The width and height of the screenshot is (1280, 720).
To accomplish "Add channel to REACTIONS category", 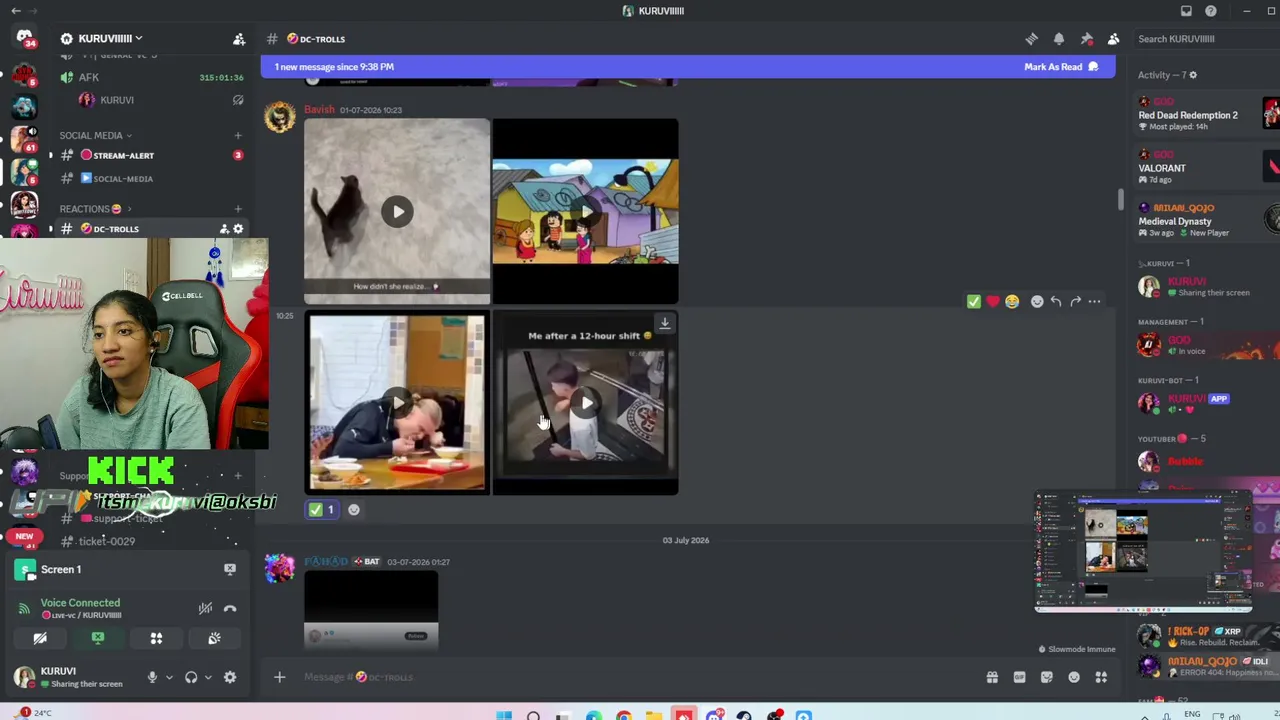I will [x=238, y=209].
